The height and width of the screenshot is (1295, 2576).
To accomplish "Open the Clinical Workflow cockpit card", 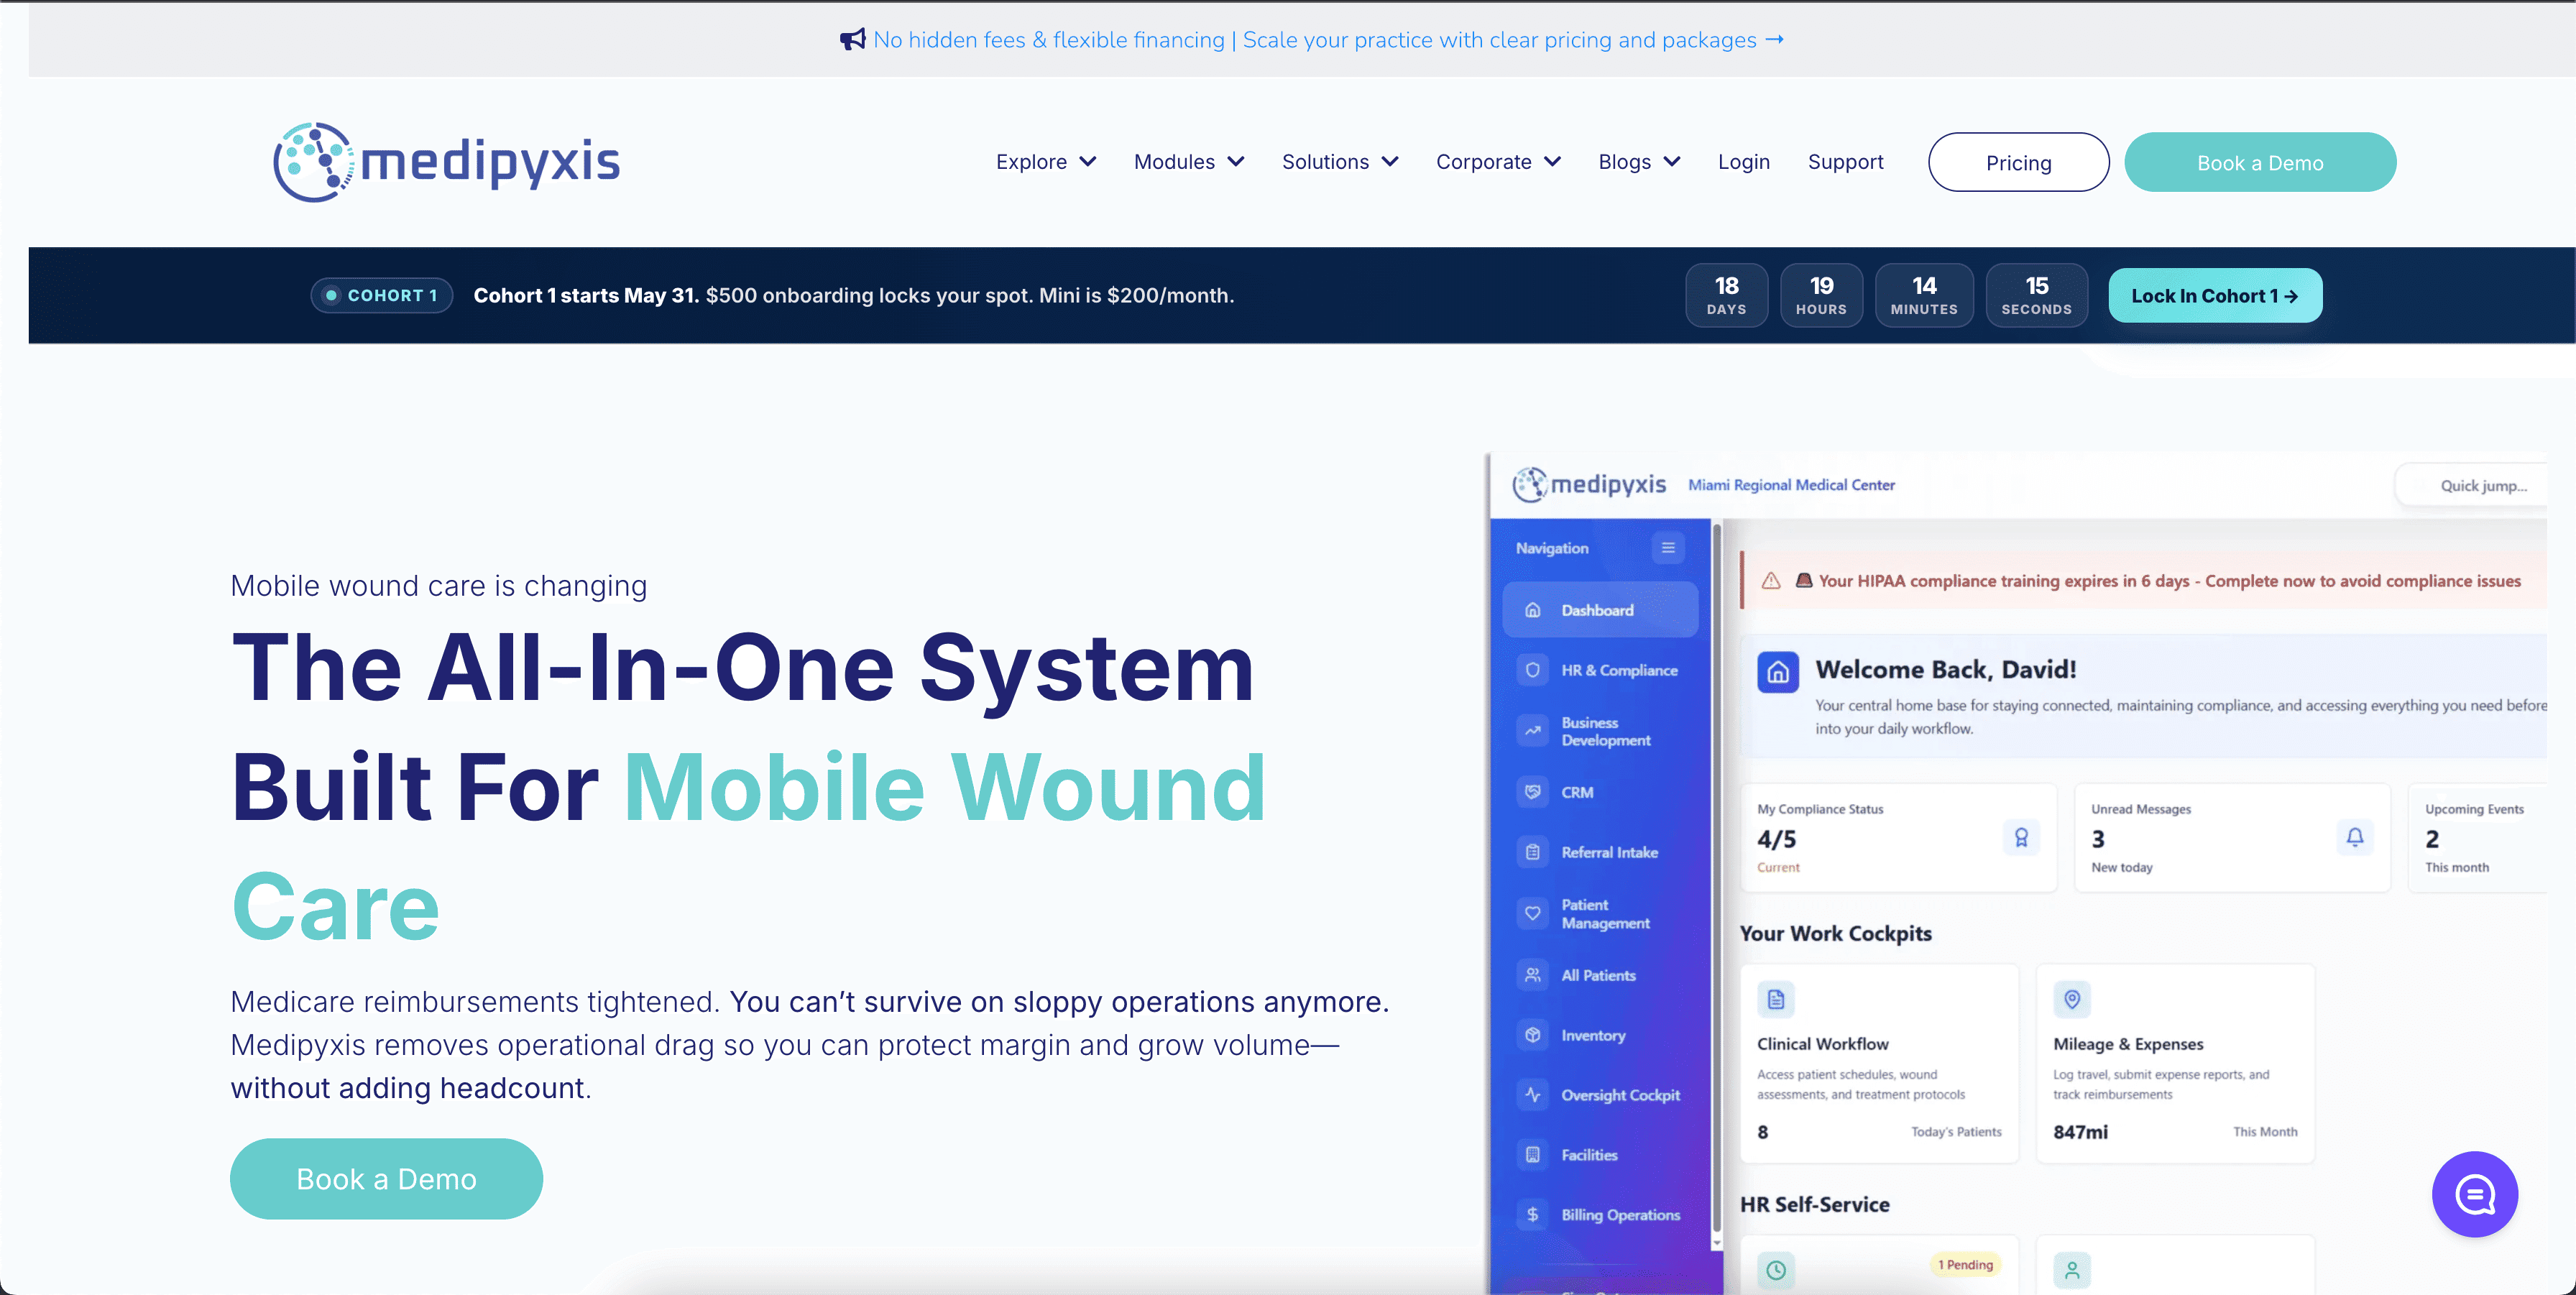I will (1879, 1063).
